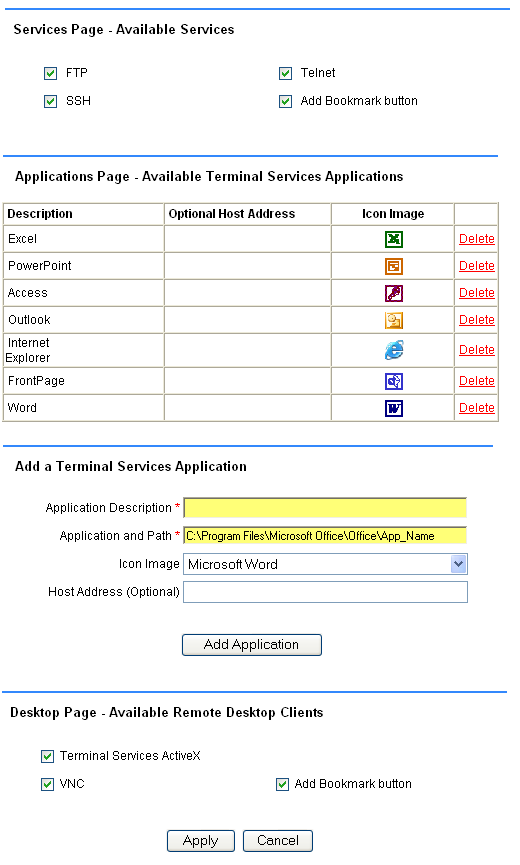The image size is (520, 865).
Task: Click the Application and Path field
Action: (325, 536)
